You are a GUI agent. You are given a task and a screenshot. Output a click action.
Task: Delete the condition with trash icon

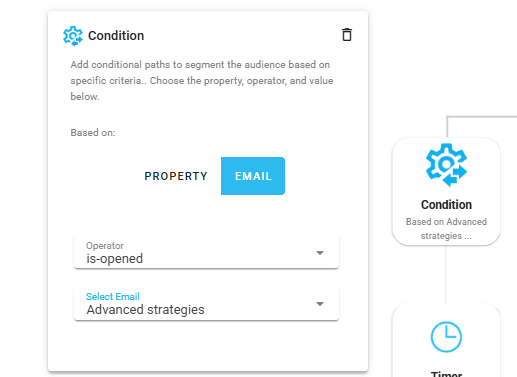[x=347, y=35]
